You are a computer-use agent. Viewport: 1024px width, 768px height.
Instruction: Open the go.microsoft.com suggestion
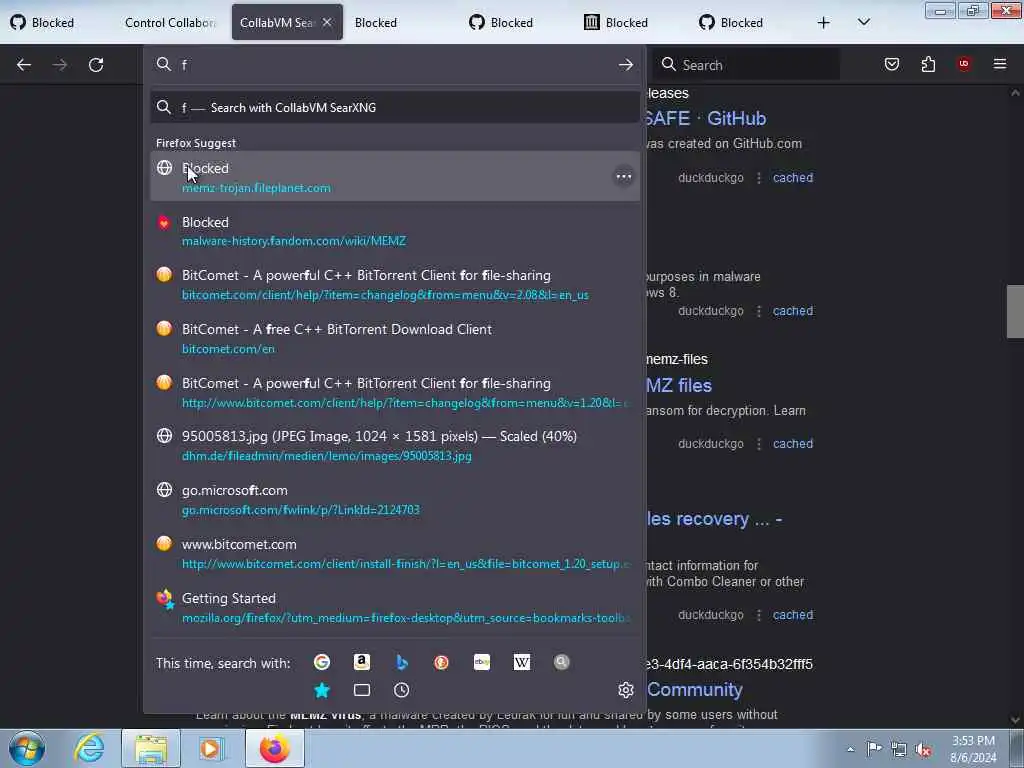tap(395, 500)
